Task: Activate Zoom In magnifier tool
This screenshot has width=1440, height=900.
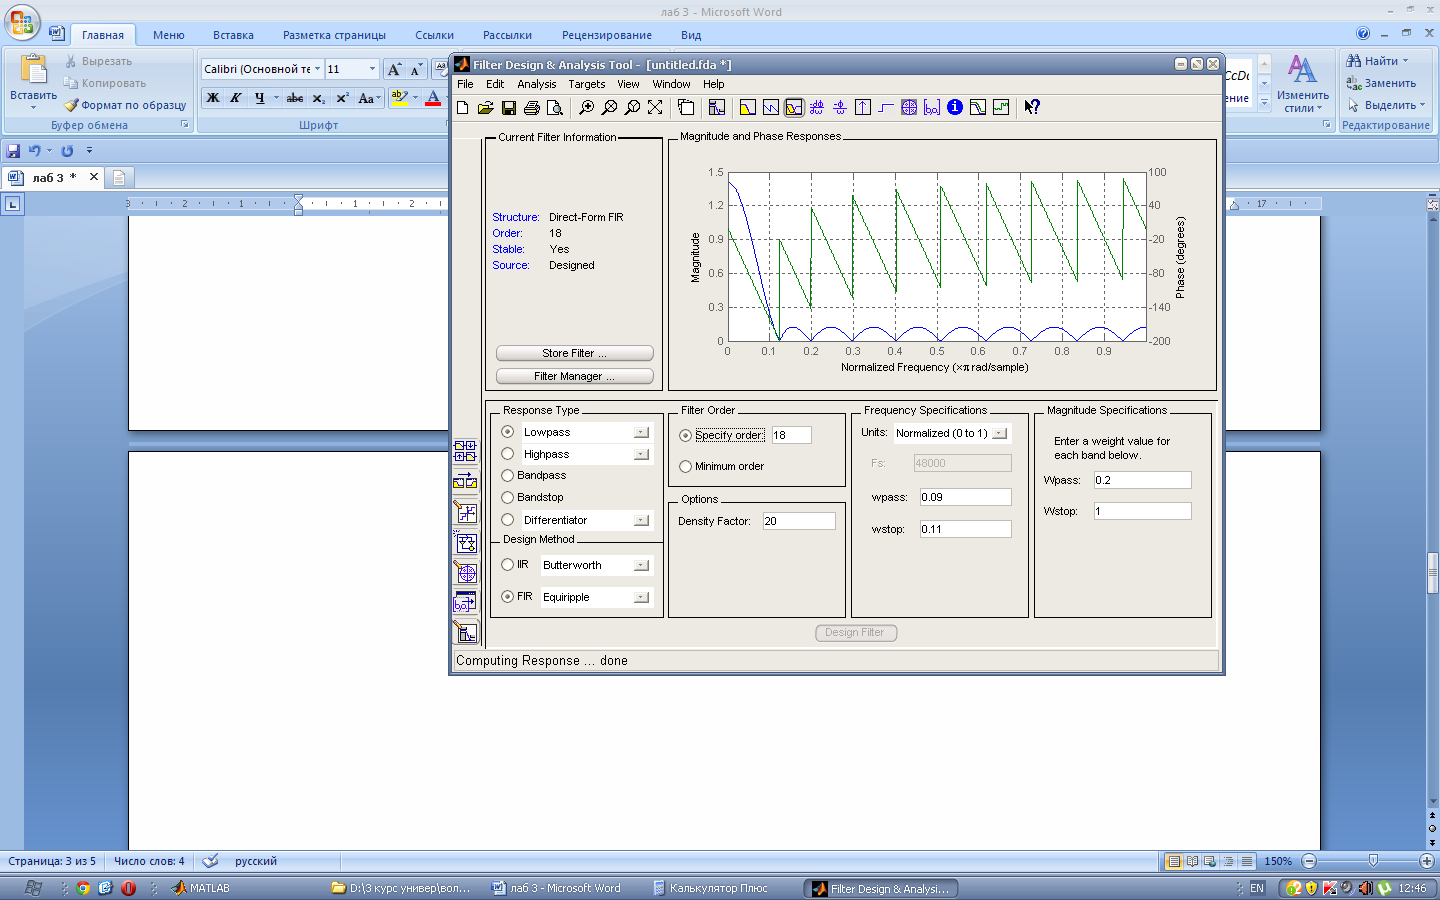Action: [587, 107]
